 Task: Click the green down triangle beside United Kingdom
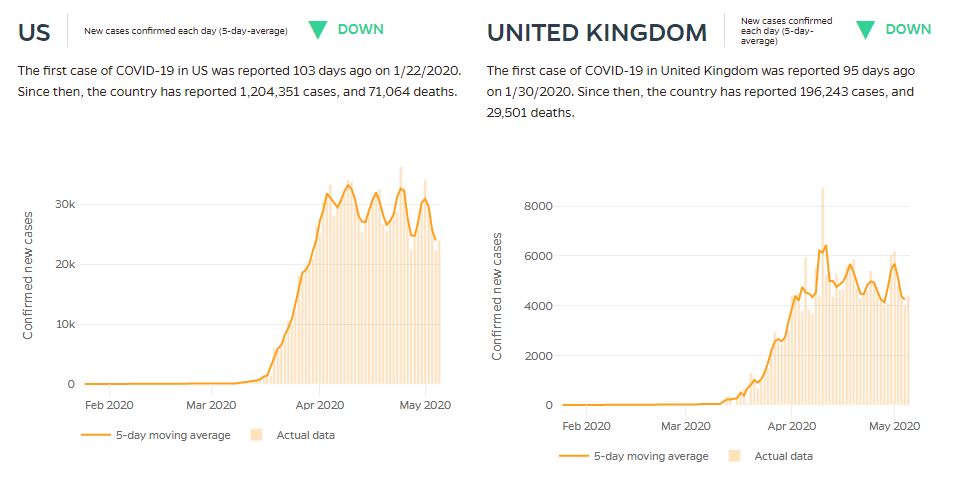[x=866, y=30]
